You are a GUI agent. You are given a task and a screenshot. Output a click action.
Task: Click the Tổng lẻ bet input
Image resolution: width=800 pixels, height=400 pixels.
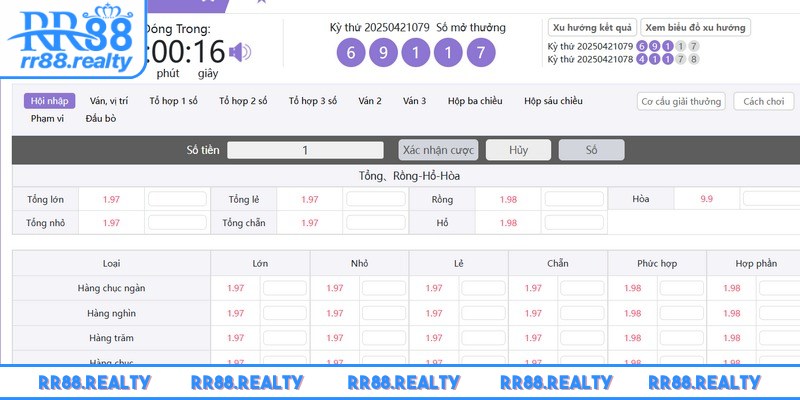pyautogui.click(x=376, y=199)
